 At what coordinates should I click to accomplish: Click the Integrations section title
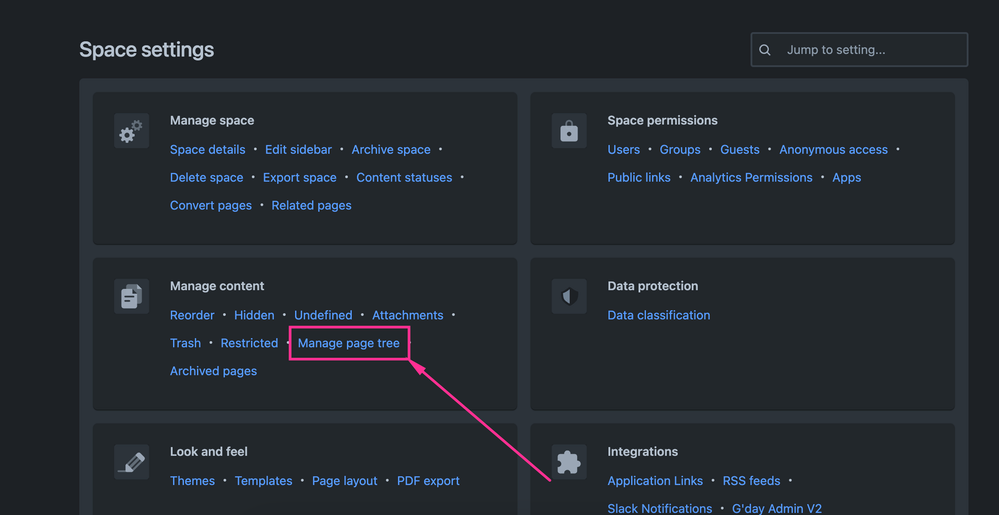click(643, 452)
